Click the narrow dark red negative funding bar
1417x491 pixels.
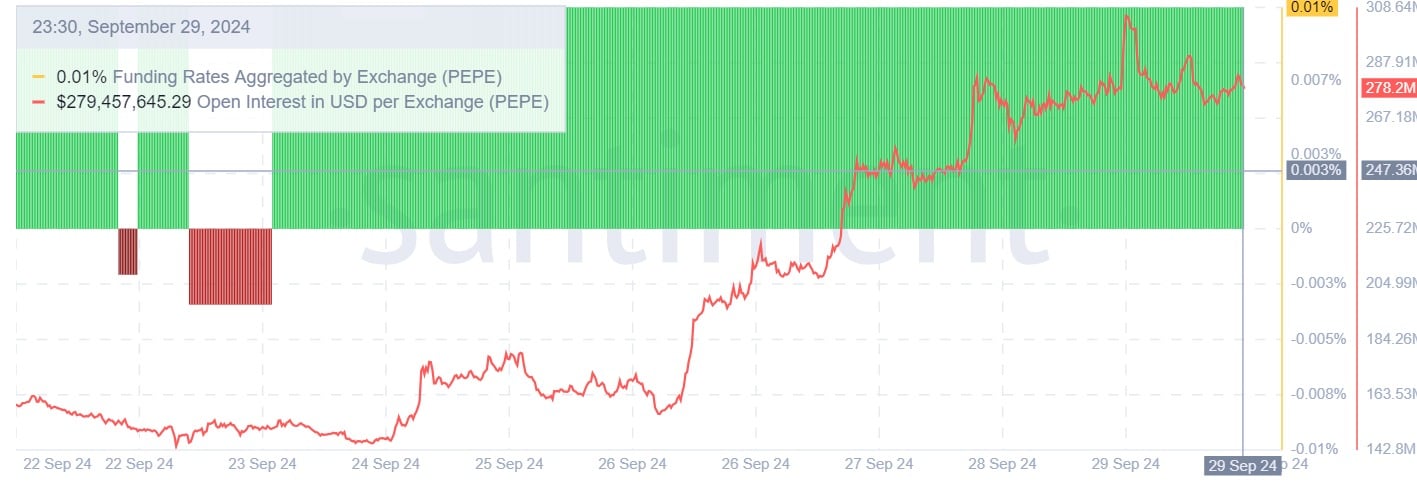[x=127, y=251]
